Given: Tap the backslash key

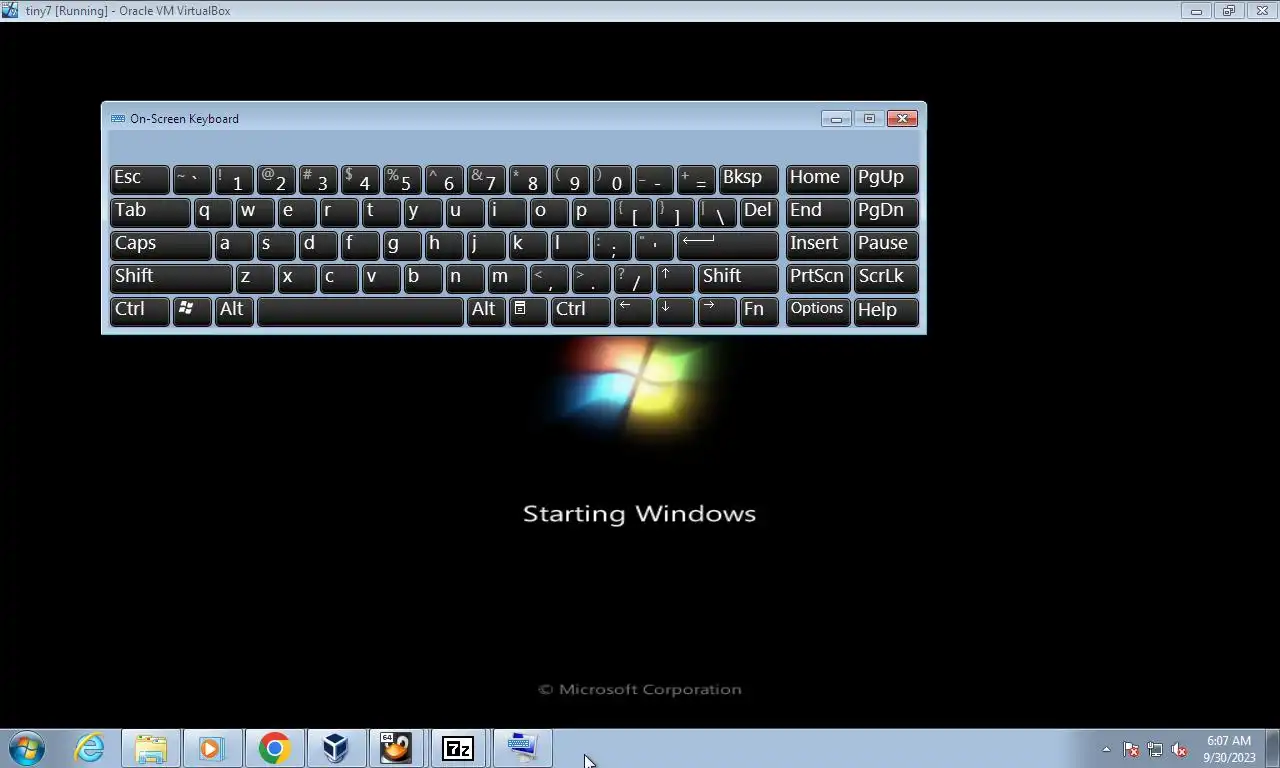Looking at the screenshot, I should coord(717,211).
